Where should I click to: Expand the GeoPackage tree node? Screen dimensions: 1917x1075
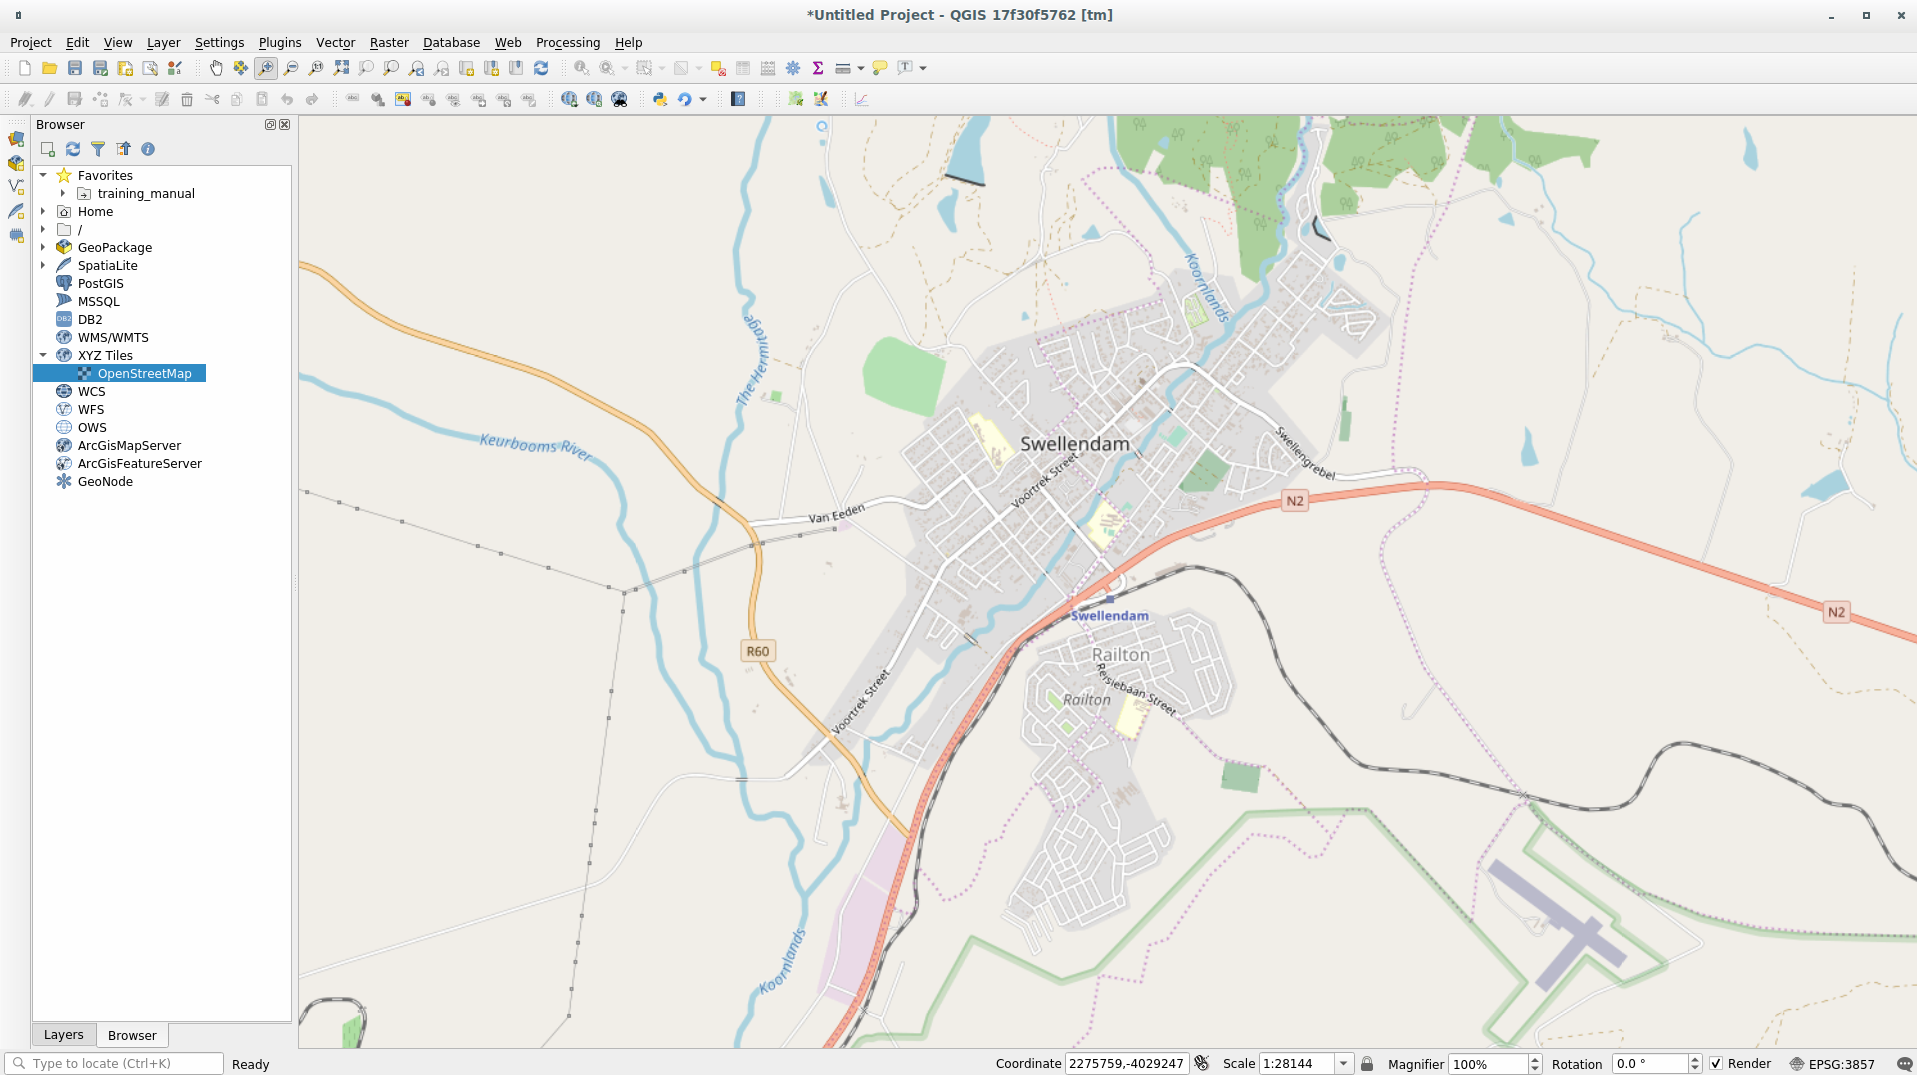(43, 247)
